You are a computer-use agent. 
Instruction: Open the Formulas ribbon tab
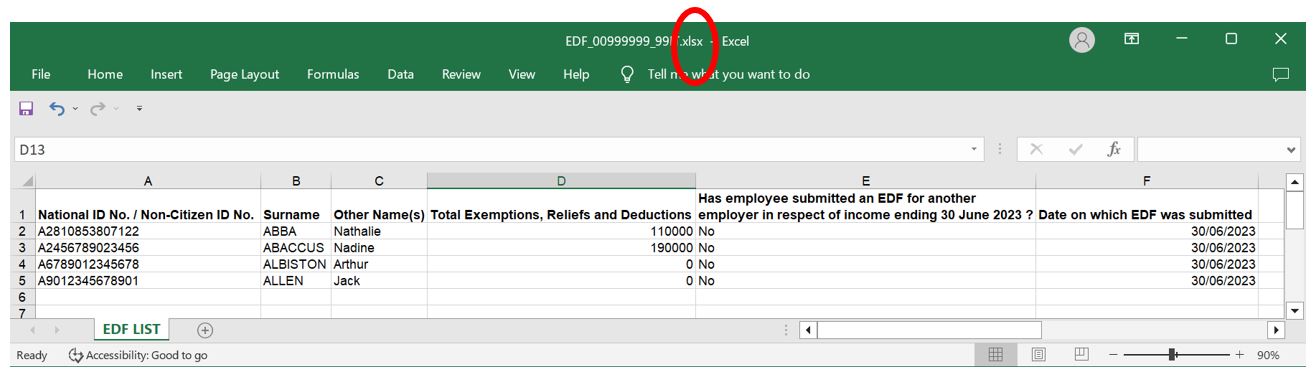pyautogui.click(x=333, y=74)
